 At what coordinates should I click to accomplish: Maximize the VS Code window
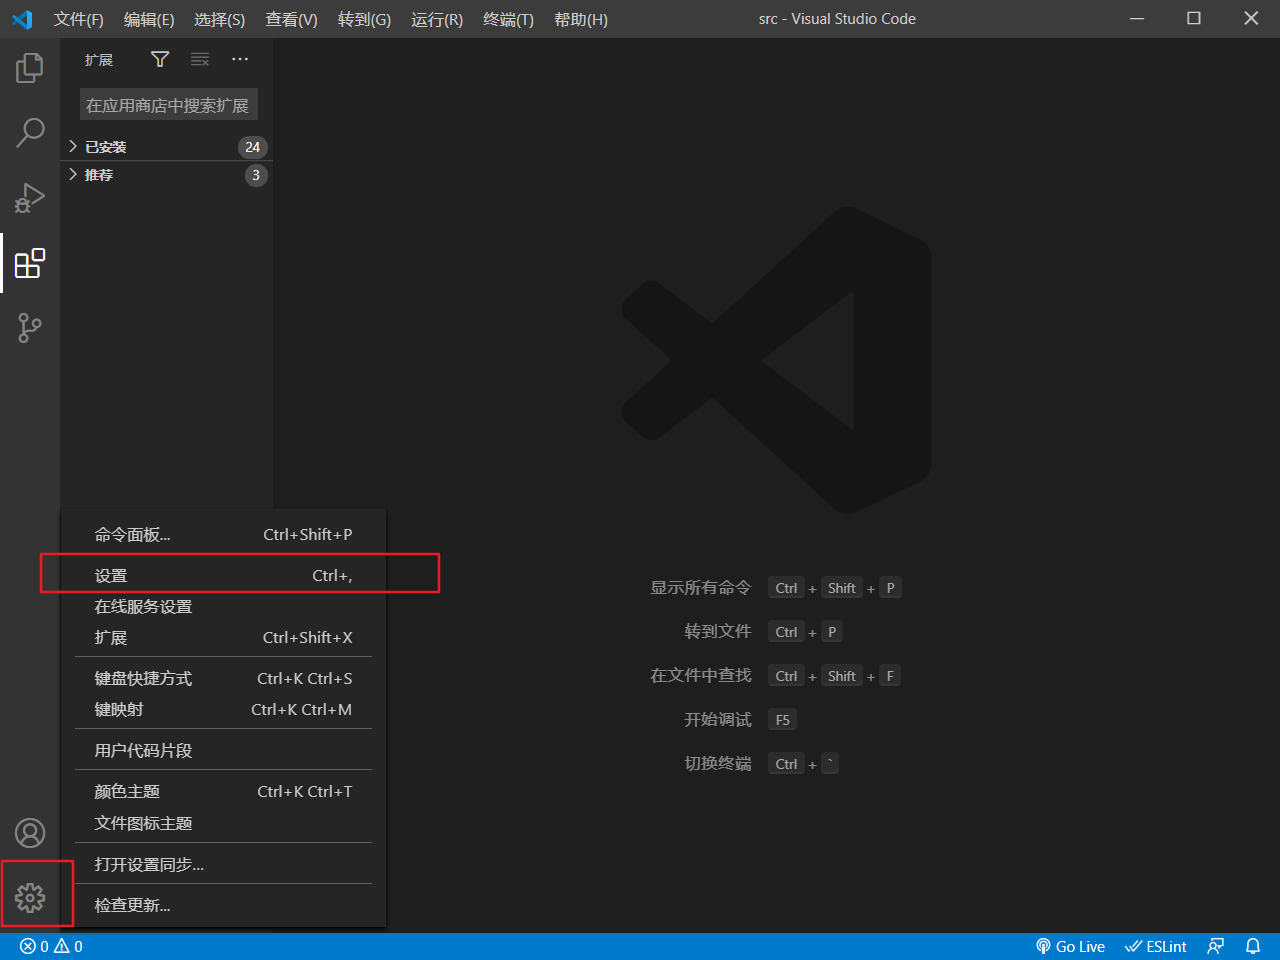[x=1194, y=19]
